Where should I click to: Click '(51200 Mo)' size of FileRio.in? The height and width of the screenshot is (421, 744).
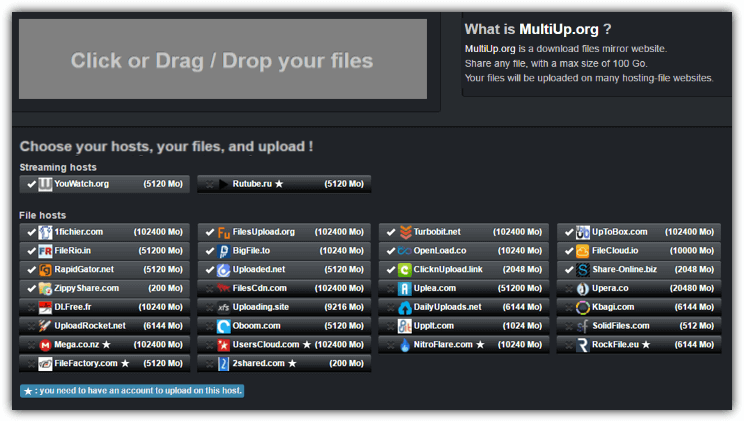160,251
